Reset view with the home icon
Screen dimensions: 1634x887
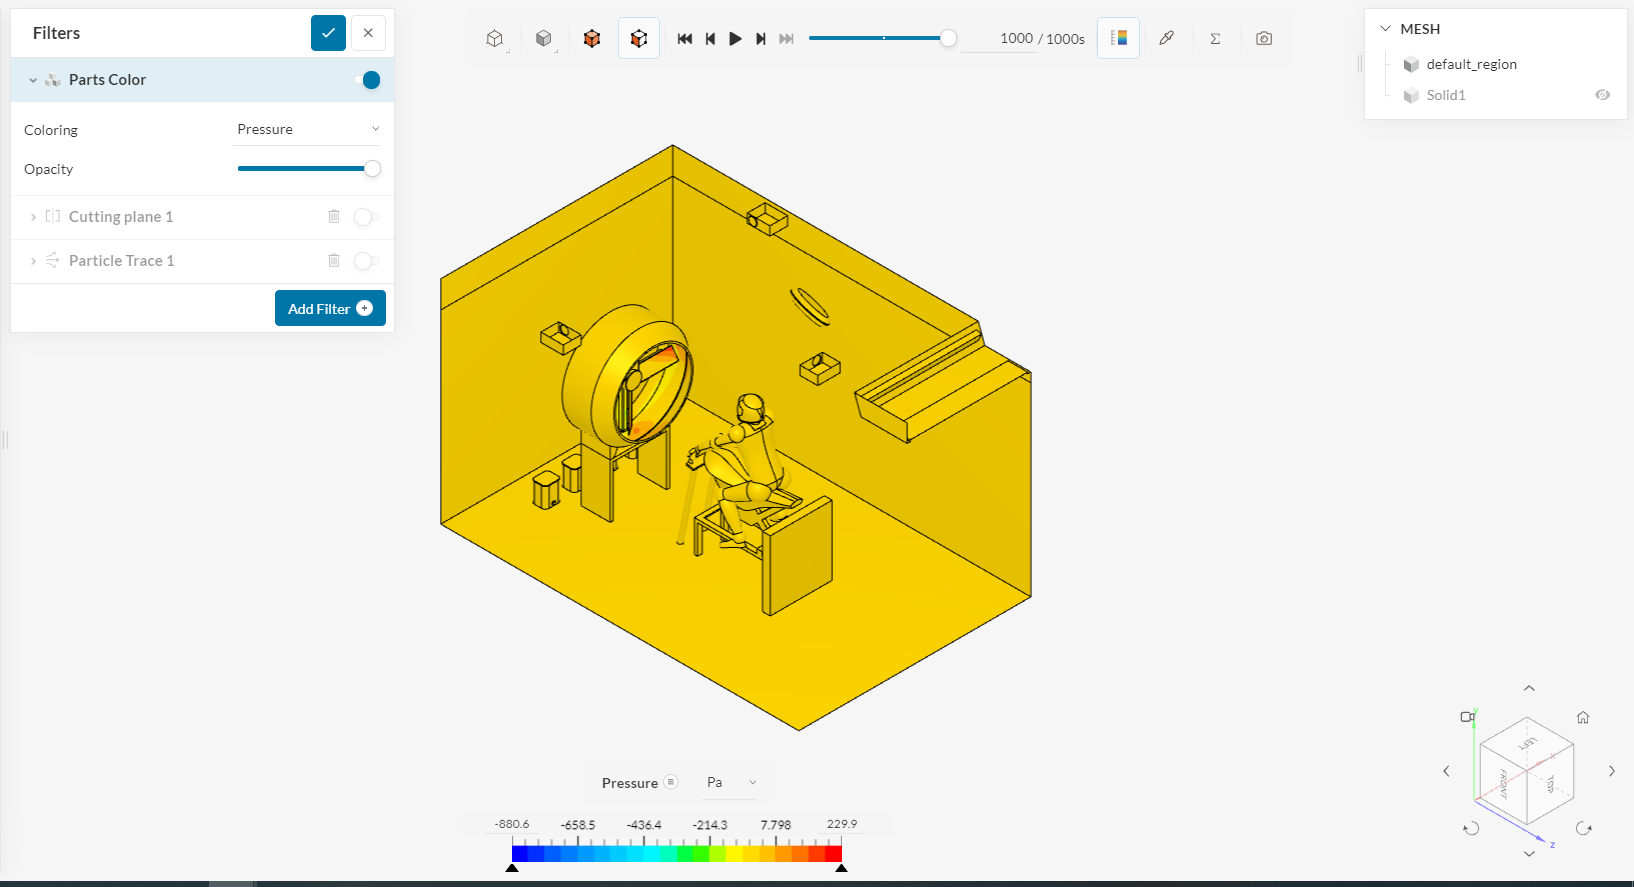click(1583, 717)
